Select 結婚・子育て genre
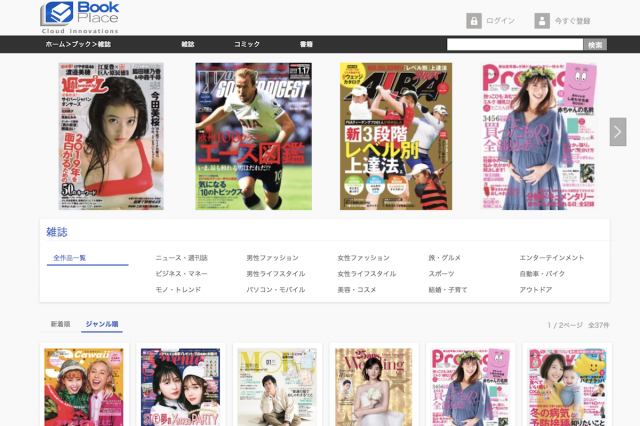This screenshot has width=640, height=426. 448,290
